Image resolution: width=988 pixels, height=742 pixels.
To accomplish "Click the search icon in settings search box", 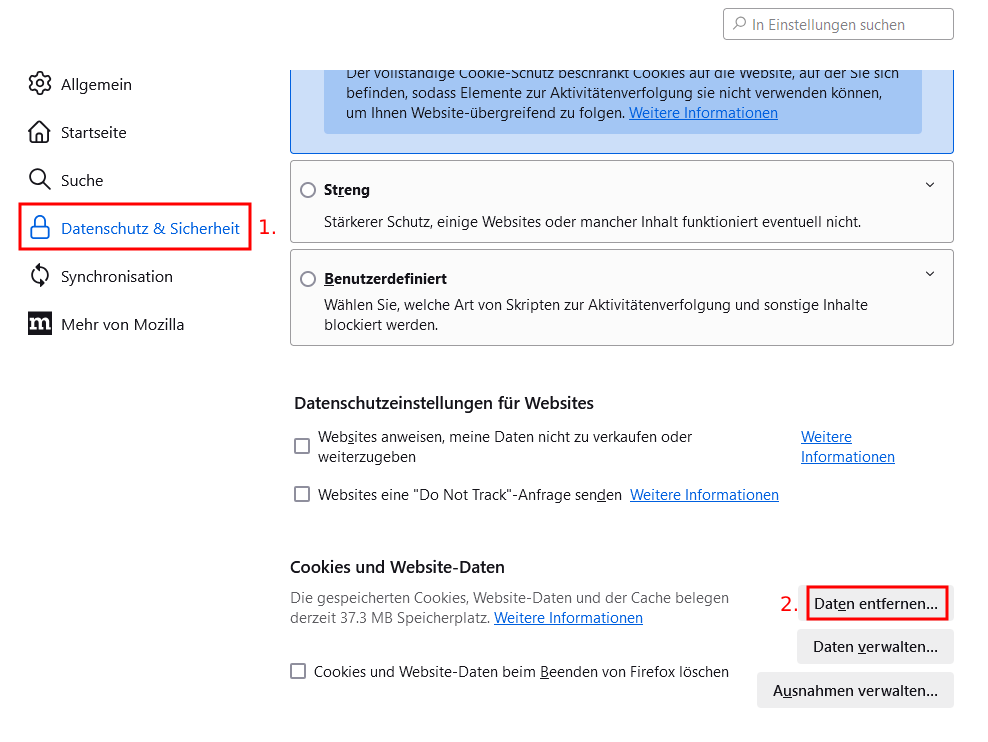I will coord(739,24).
